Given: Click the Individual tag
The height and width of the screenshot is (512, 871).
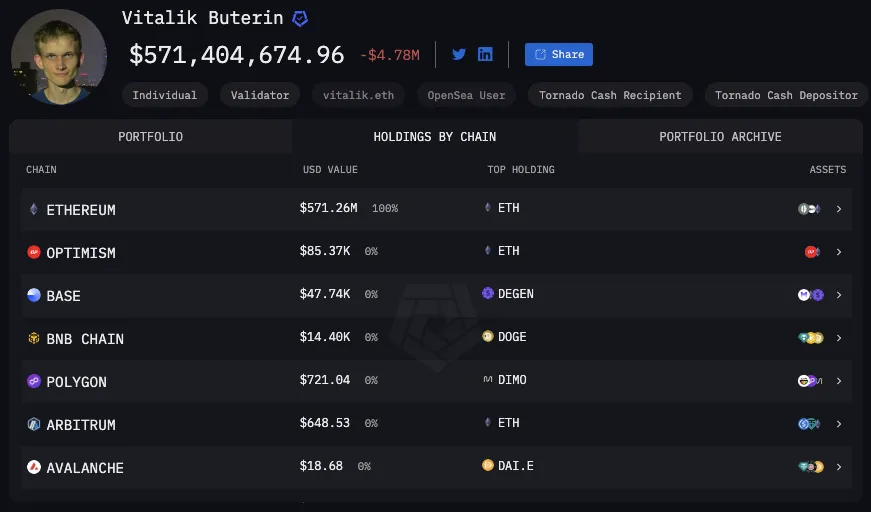Looking at the screenshot, I should (x=164, y=95).
